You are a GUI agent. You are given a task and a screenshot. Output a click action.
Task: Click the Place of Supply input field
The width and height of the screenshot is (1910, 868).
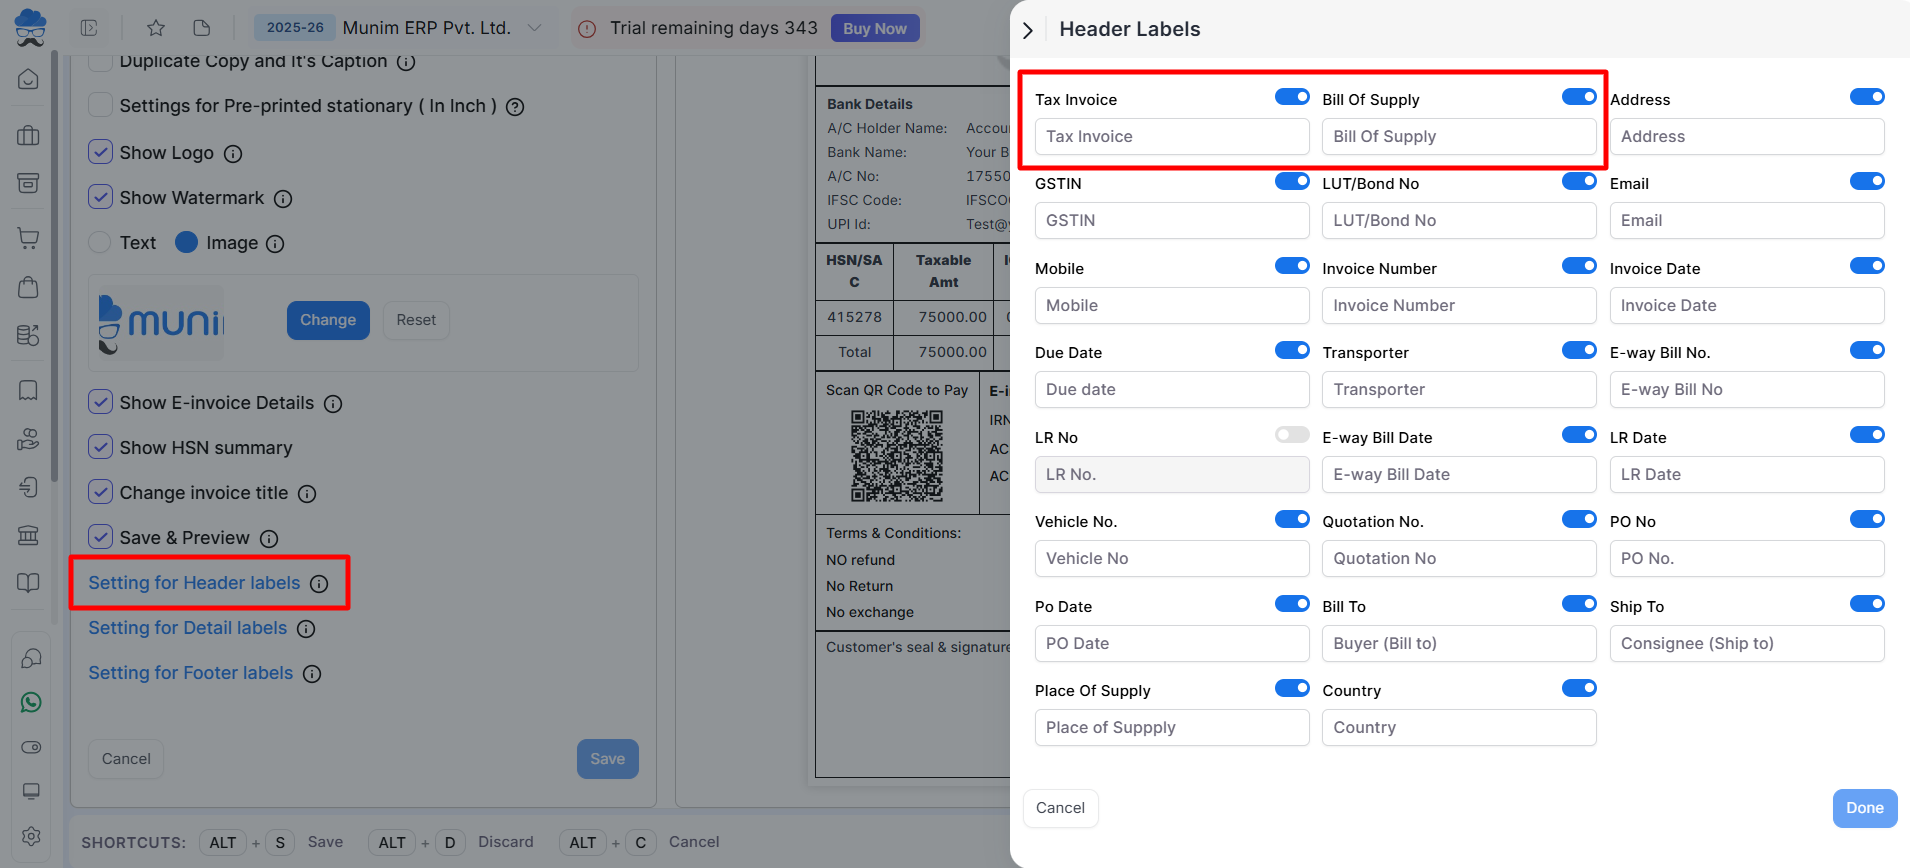pyautogui.click(x=1171, y=728)
